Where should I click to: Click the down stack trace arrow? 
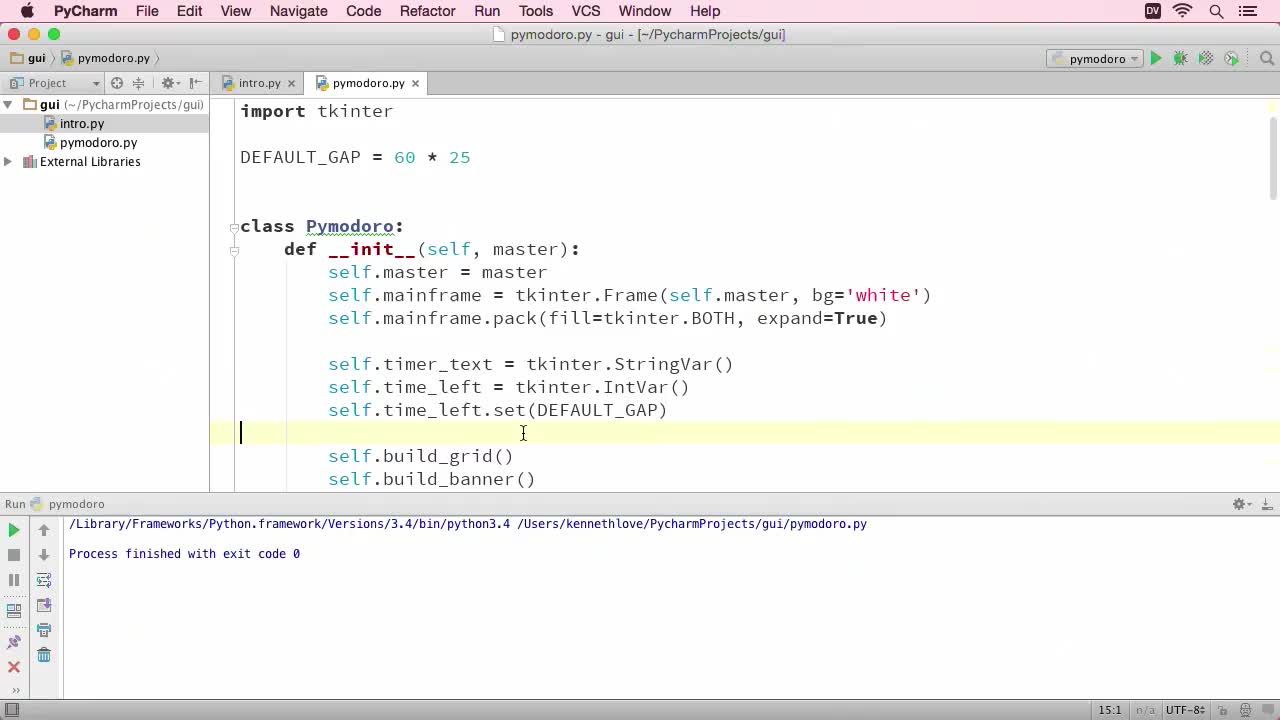pos(44,555)
